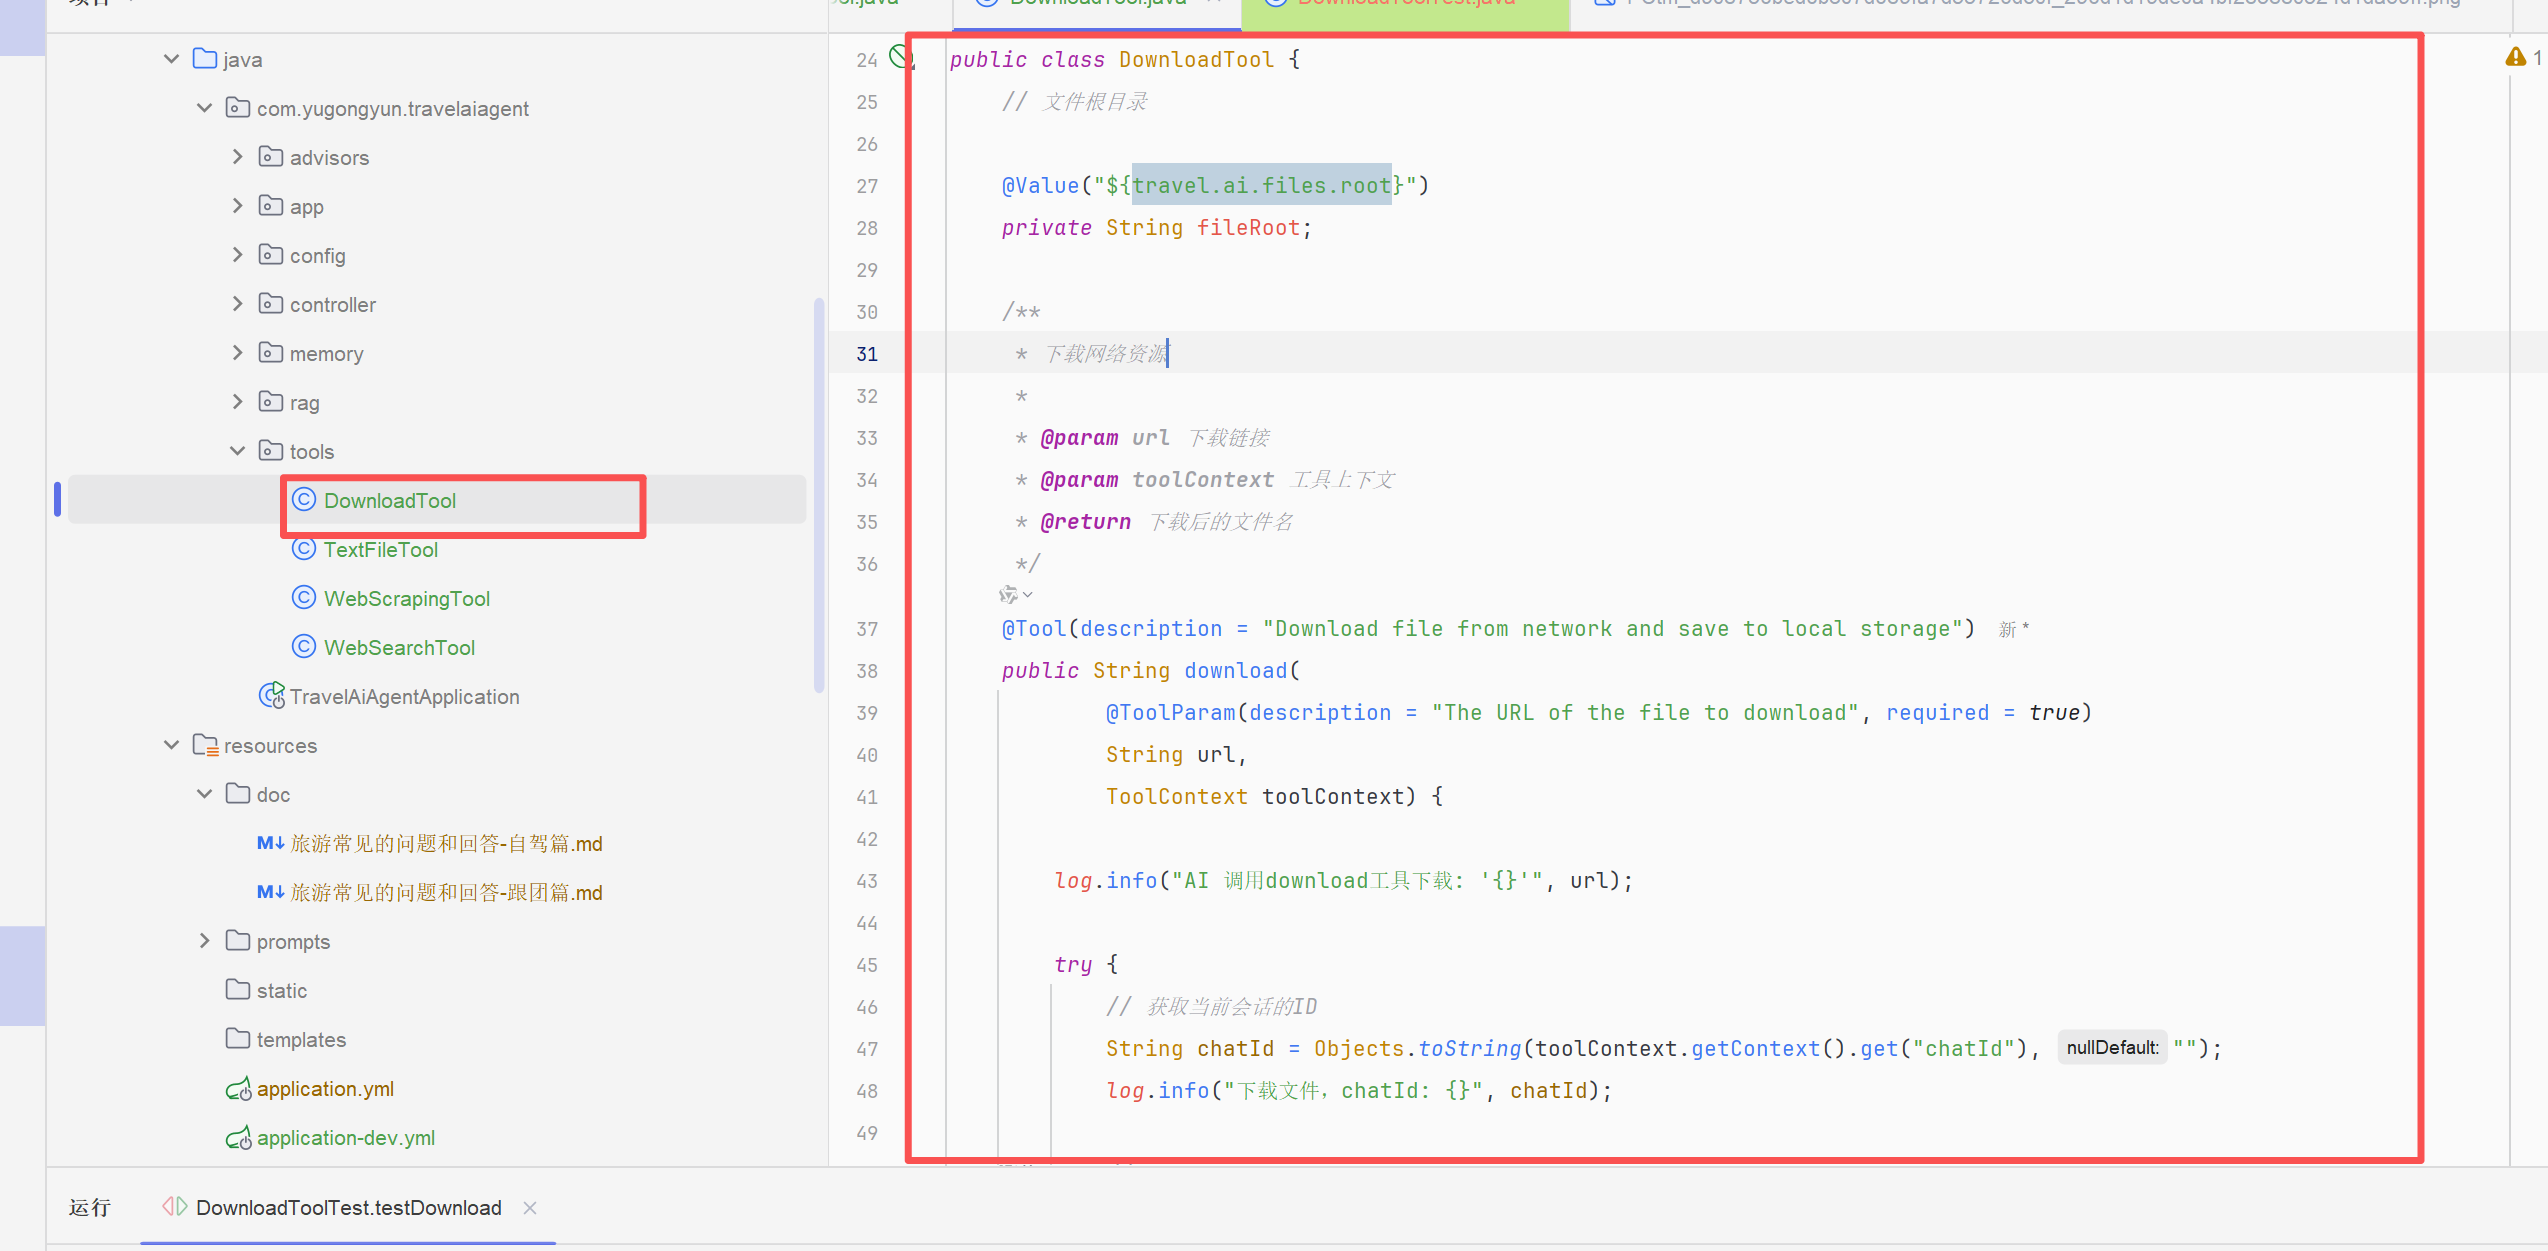Expand the advisors package
Viewport: 2548px width, 1251px height.
tap(237, 157)
